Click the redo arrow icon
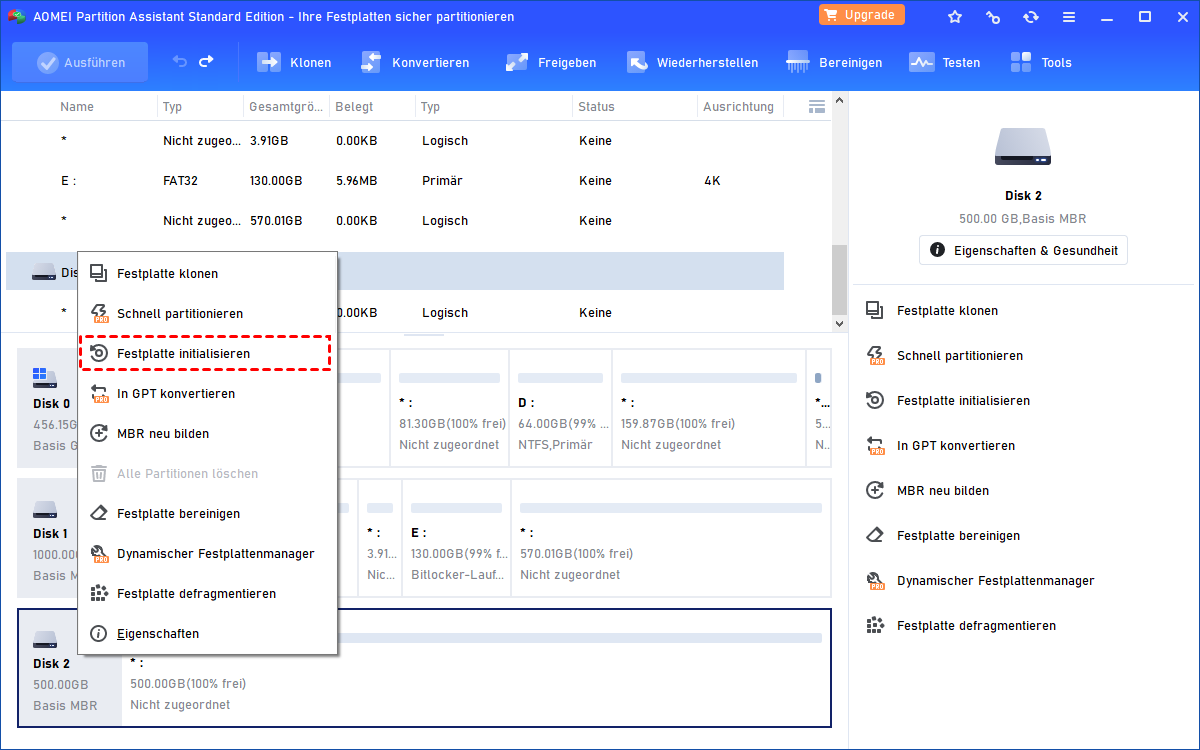The image size is (1200, 750). pos(206,61)
